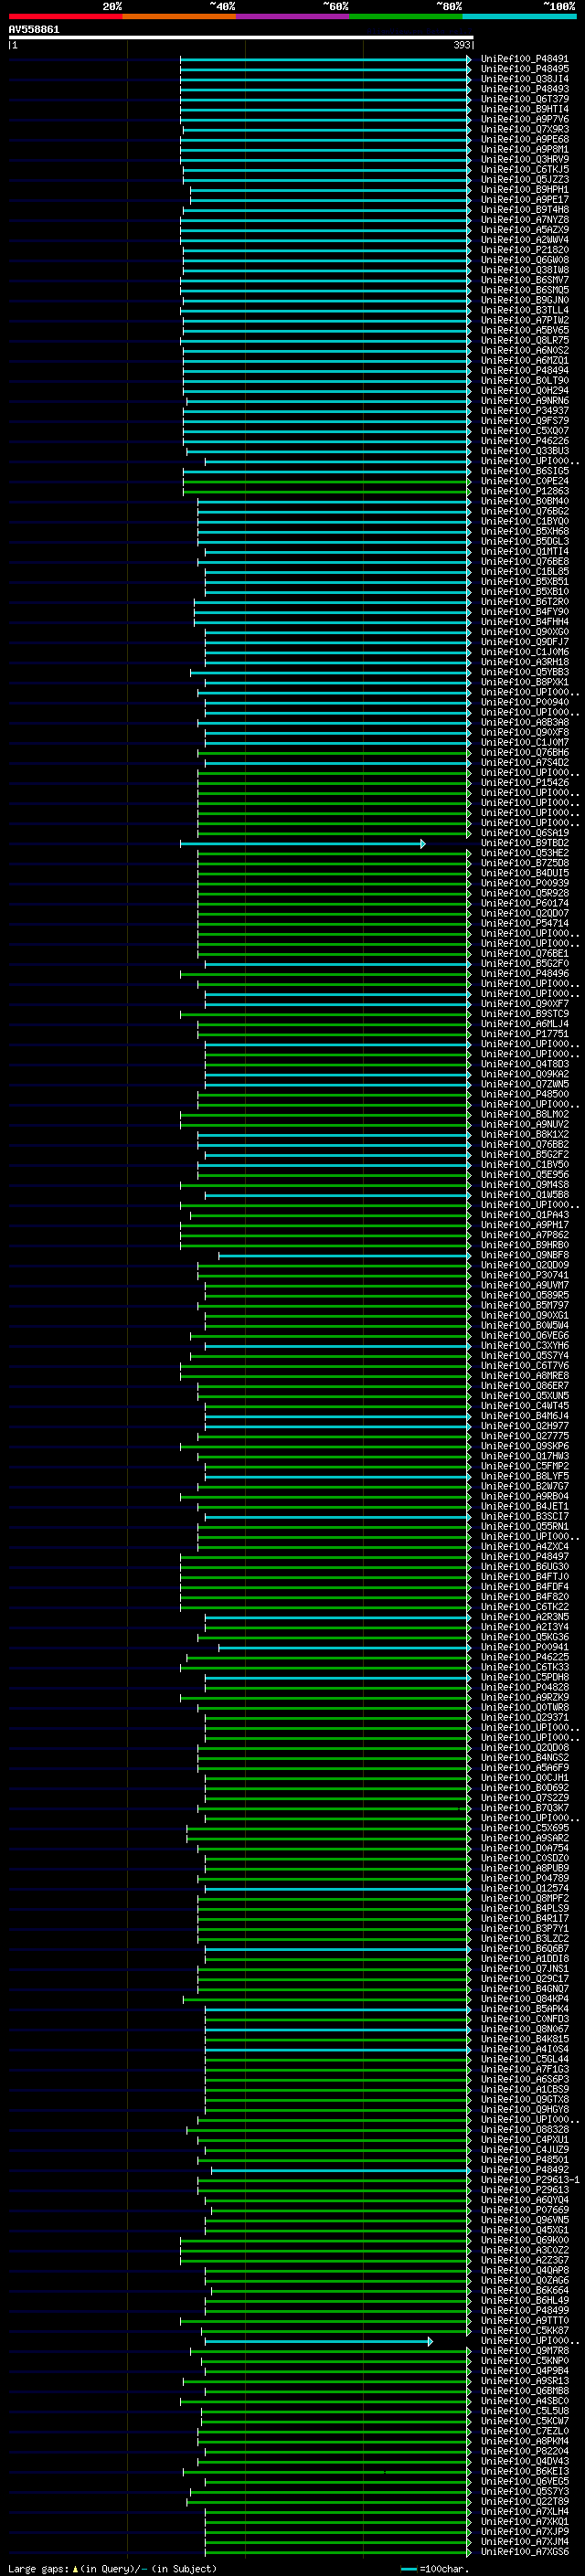Open hit UniRef100_P48500
Viewport: 585px width, 2576px height.
pyautogui.click(x=524, y=1094)
